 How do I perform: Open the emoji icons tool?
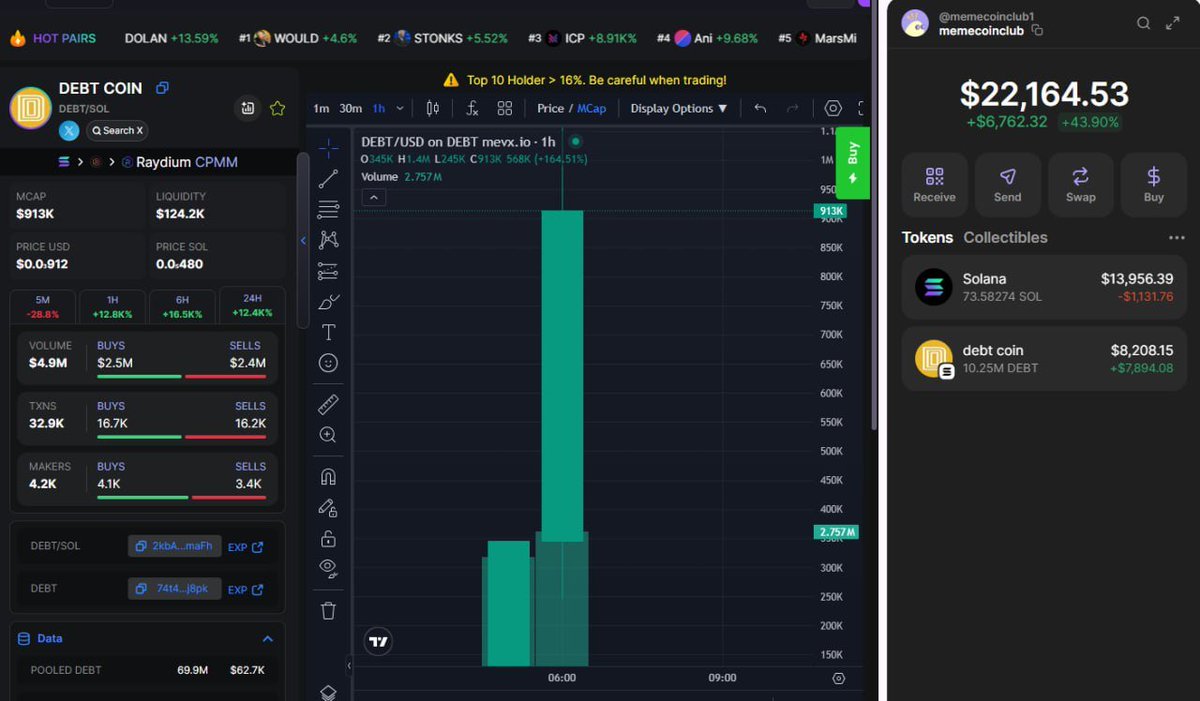[328, 363]
